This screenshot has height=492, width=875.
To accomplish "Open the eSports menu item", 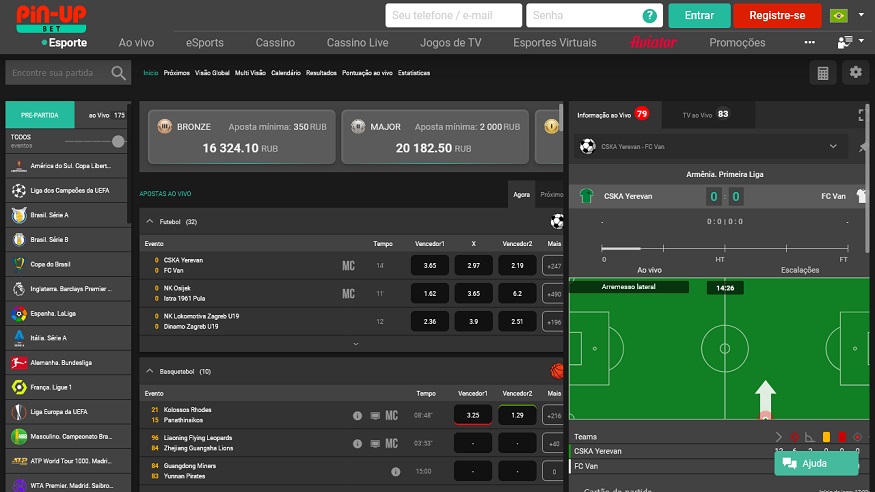I will 205,43.
